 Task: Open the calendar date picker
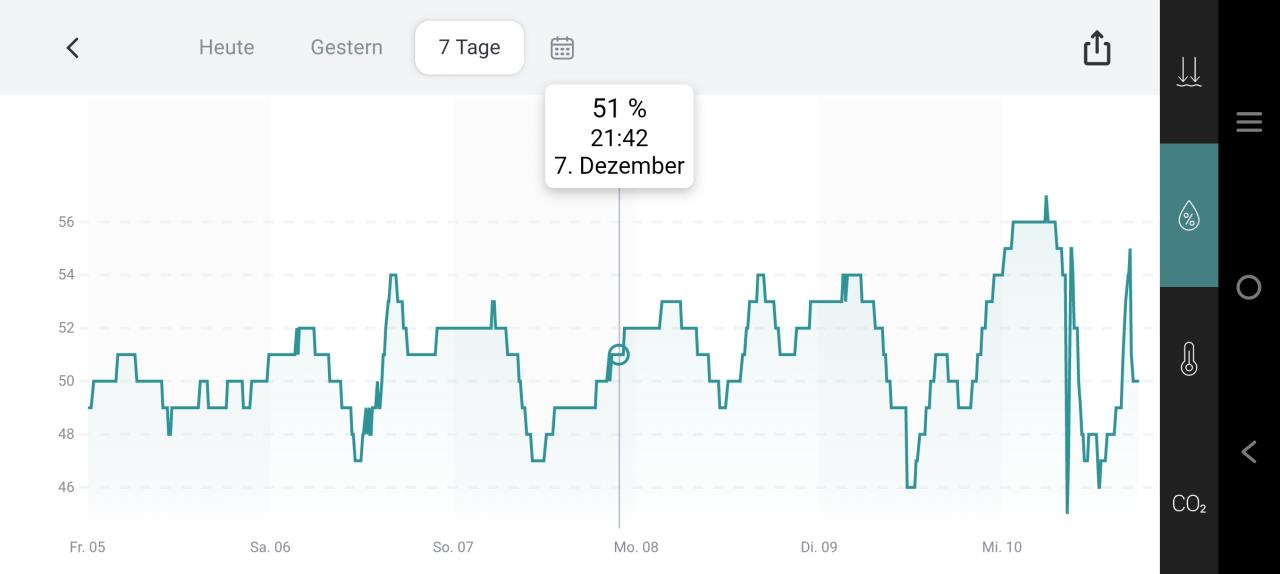click(562, 48)
